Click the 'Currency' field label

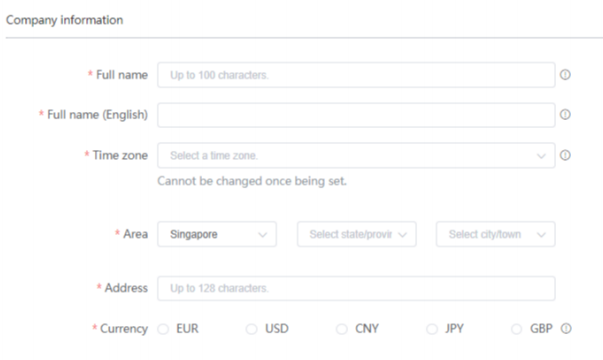click(124, 329)
